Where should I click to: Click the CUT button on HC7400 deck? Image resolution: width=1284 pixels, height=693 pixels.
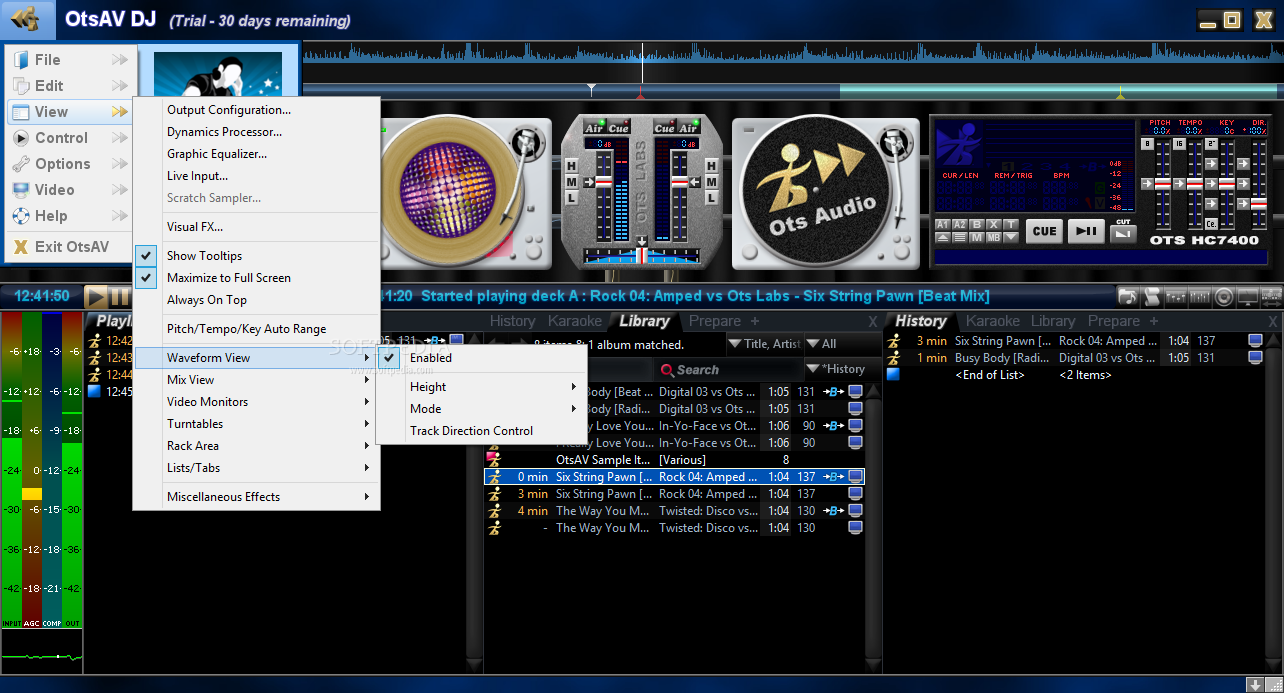1123,234
